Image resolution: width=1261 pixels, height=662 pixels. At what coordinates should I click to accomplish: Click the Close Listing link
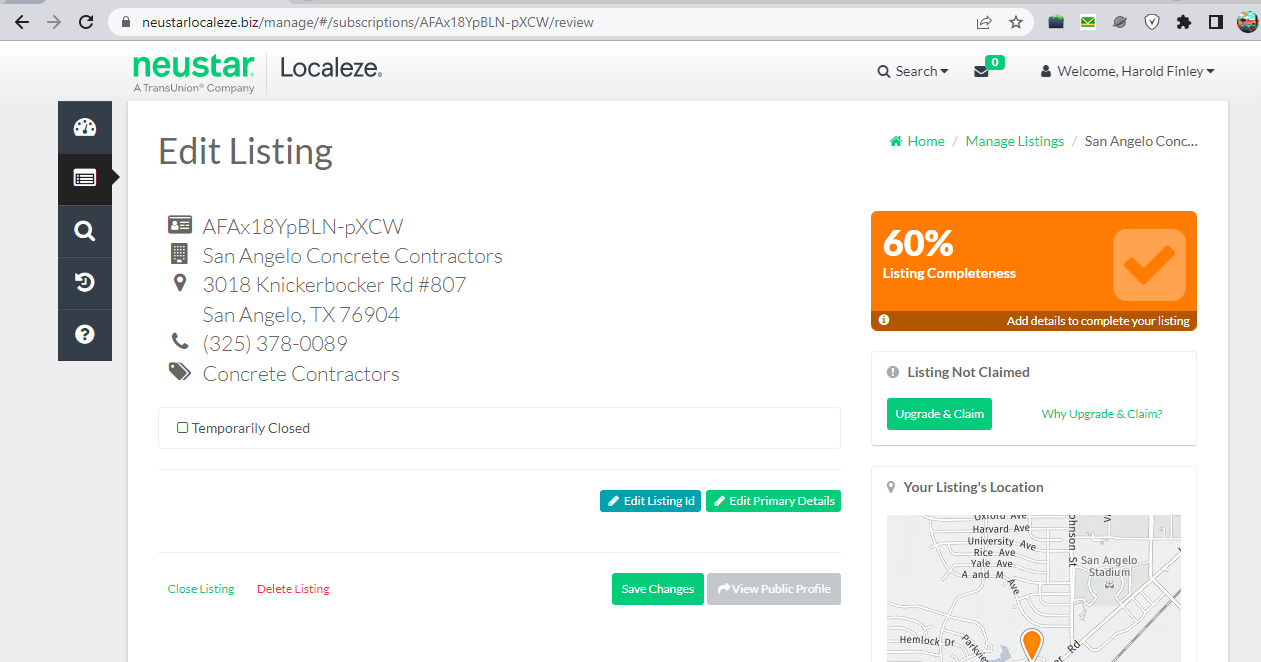click(x=201, y=589)
